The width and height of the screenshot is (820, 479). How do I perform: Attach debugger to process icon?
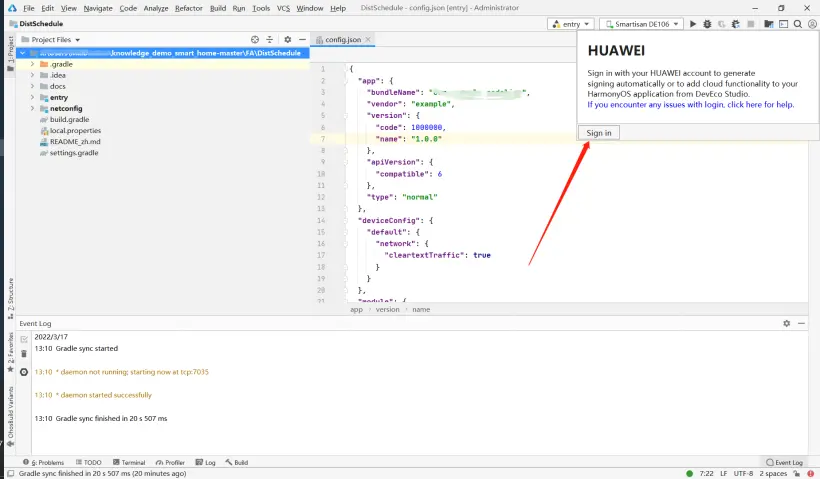click(x=736, y=24)
